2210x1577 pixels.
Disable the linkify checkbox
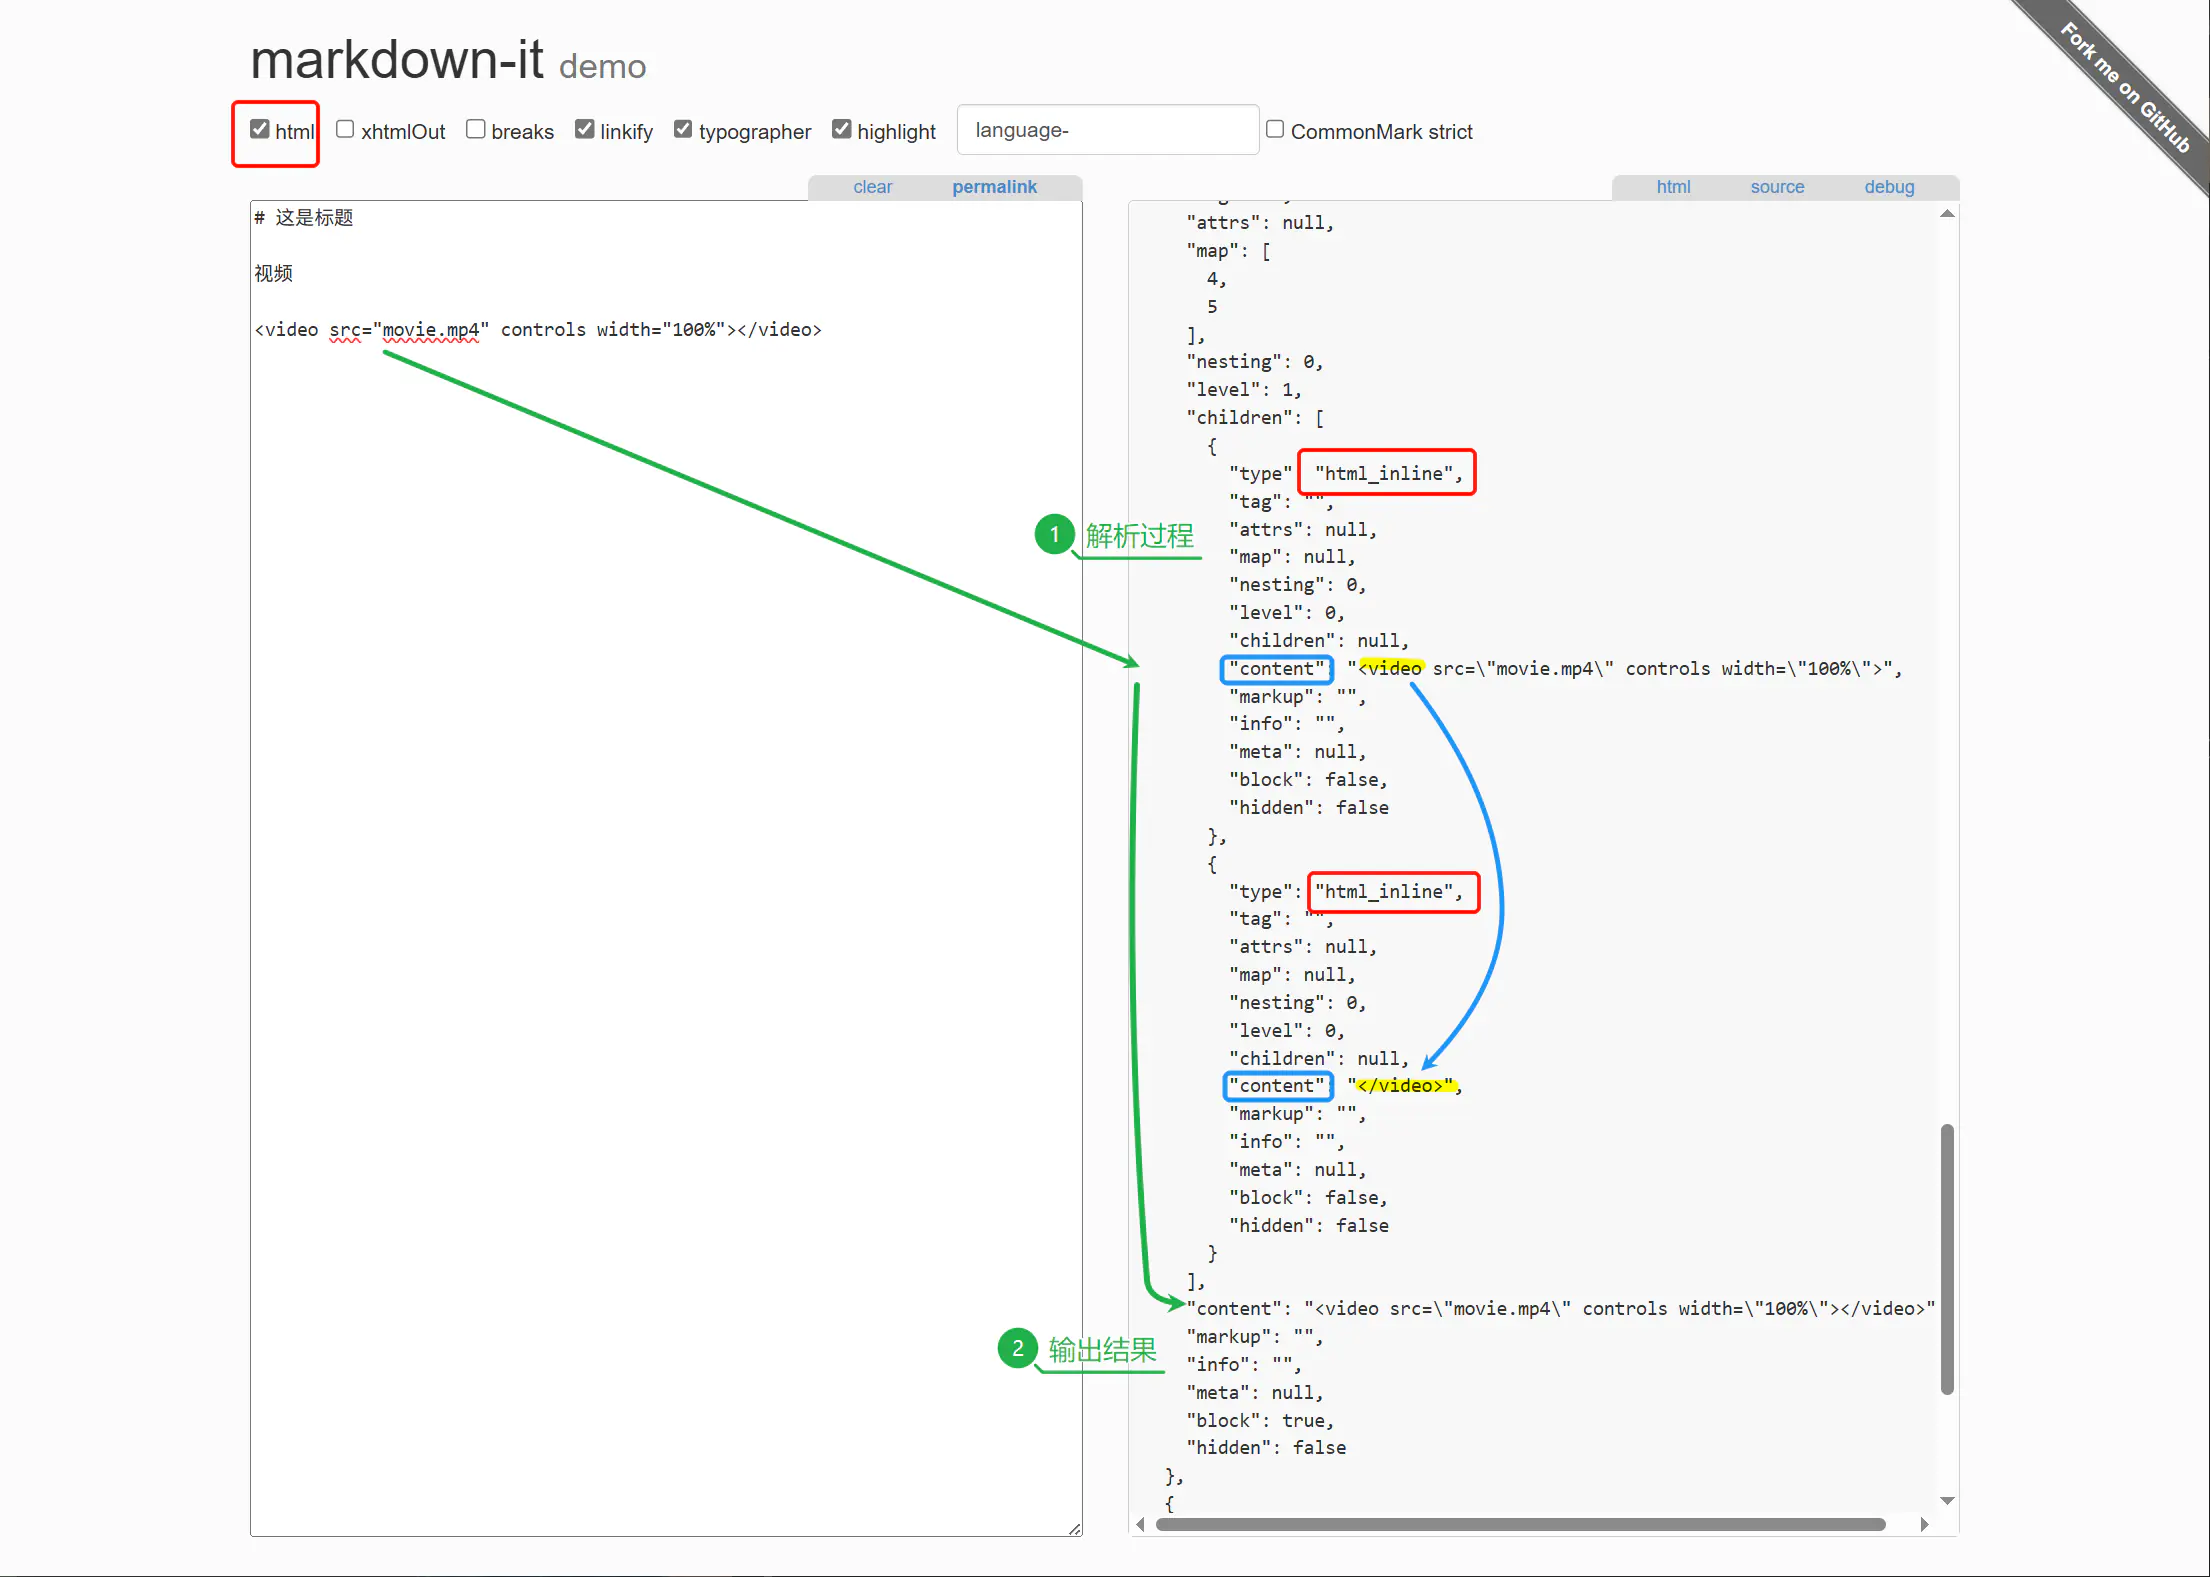point(585,129)
